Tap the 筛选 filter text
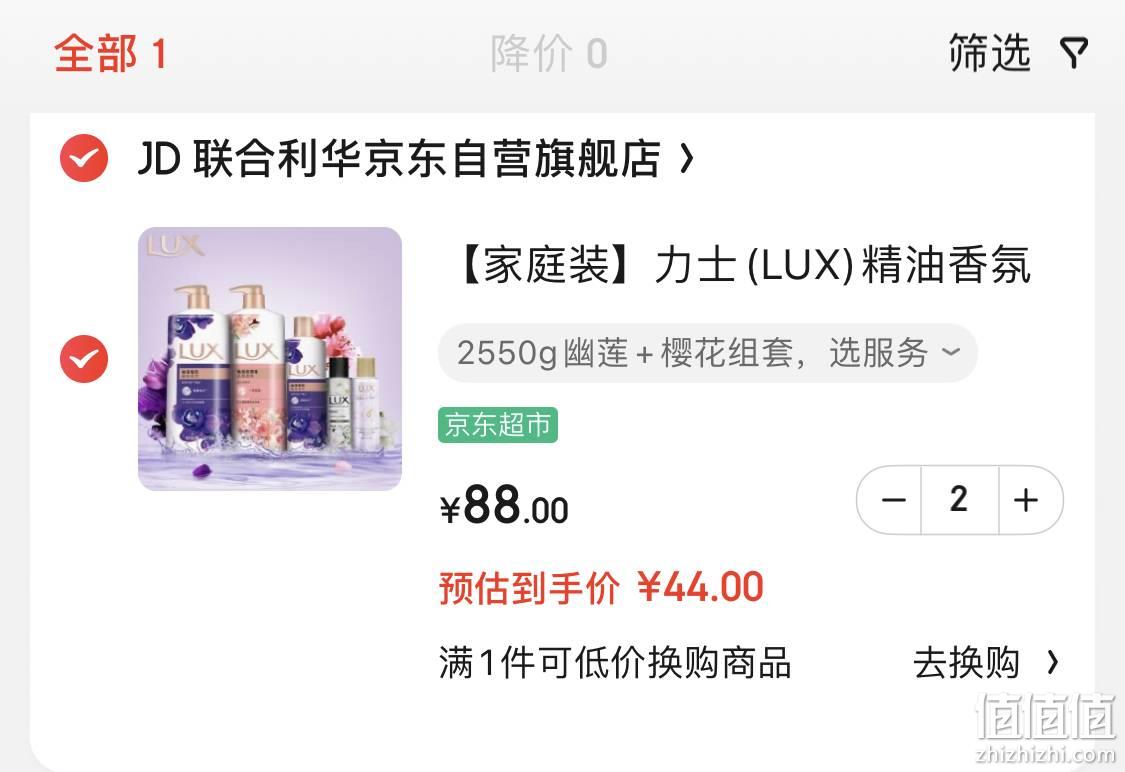Viewport: 1125px width, 772px height. pyautogui.click(x=989, y=53)
